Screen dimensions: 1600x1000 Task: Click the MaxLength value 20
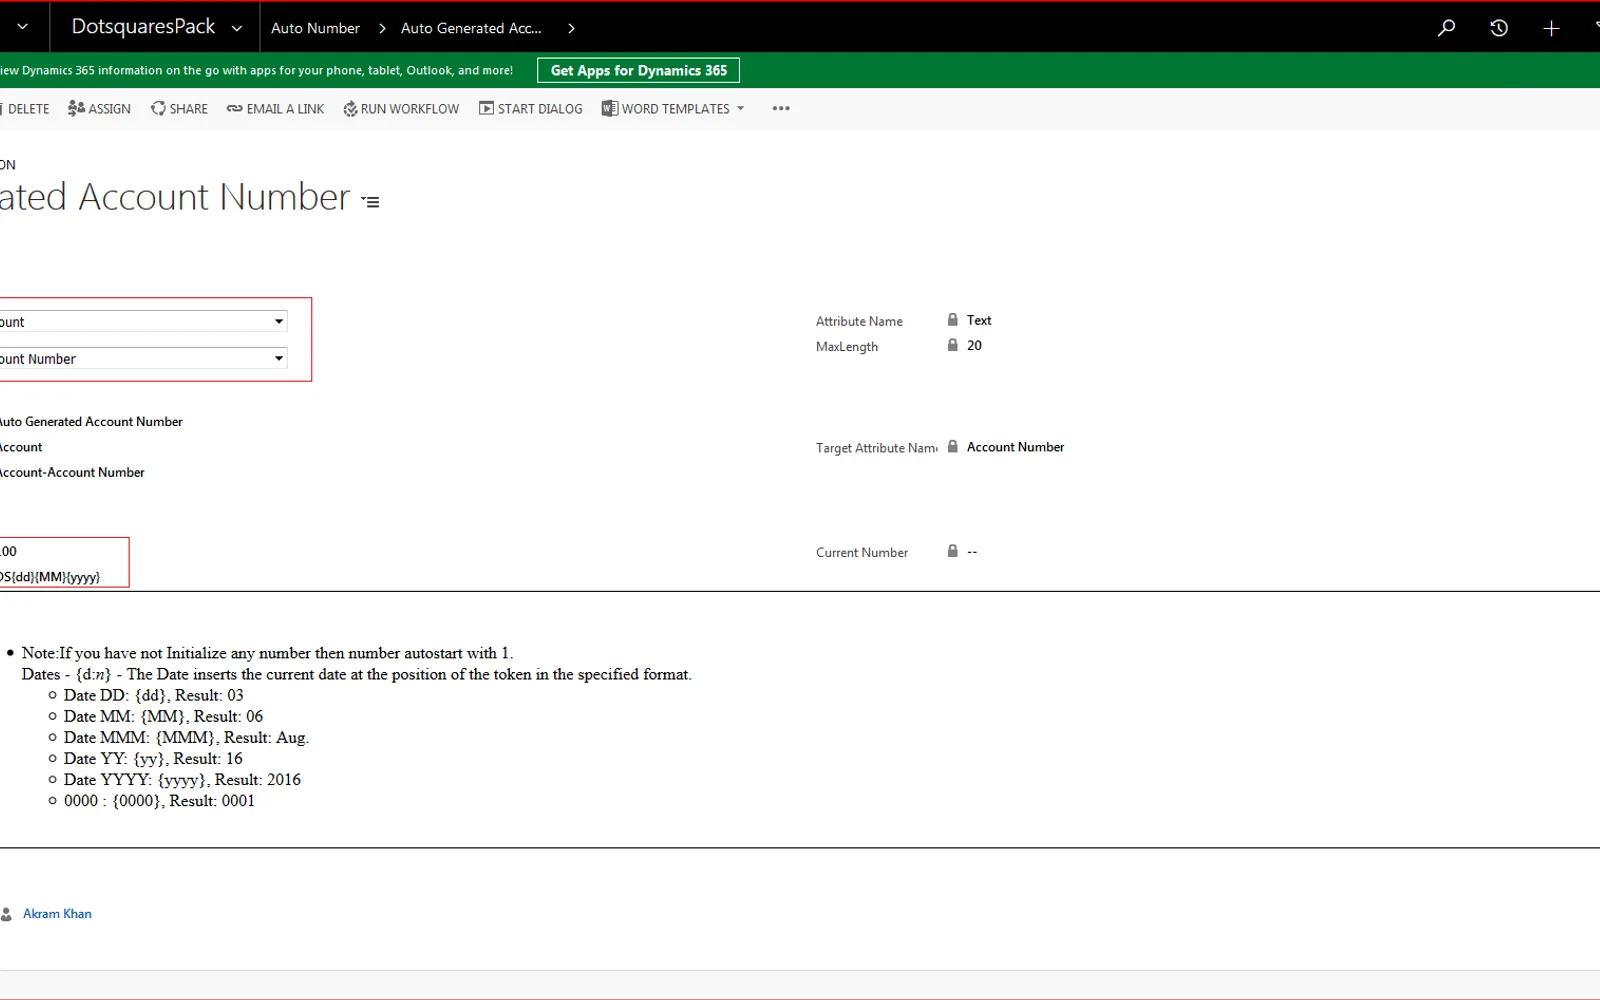[974, 345]
